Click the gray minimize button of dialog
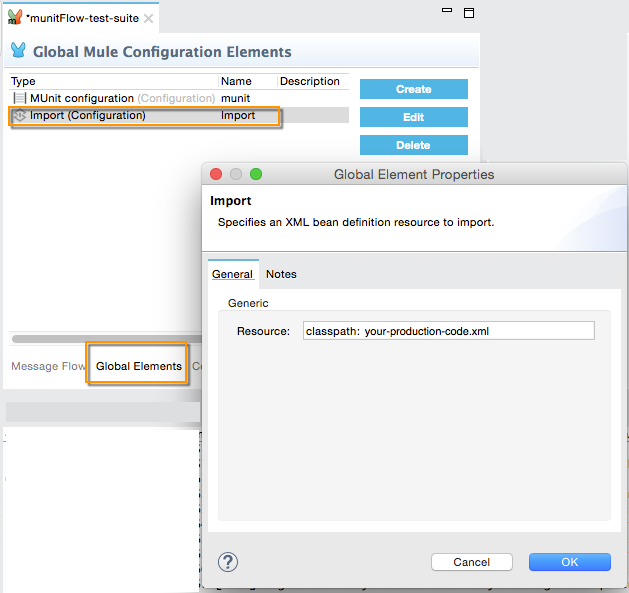The height and width of the screenshot is (593, 629). coord(236,174)
